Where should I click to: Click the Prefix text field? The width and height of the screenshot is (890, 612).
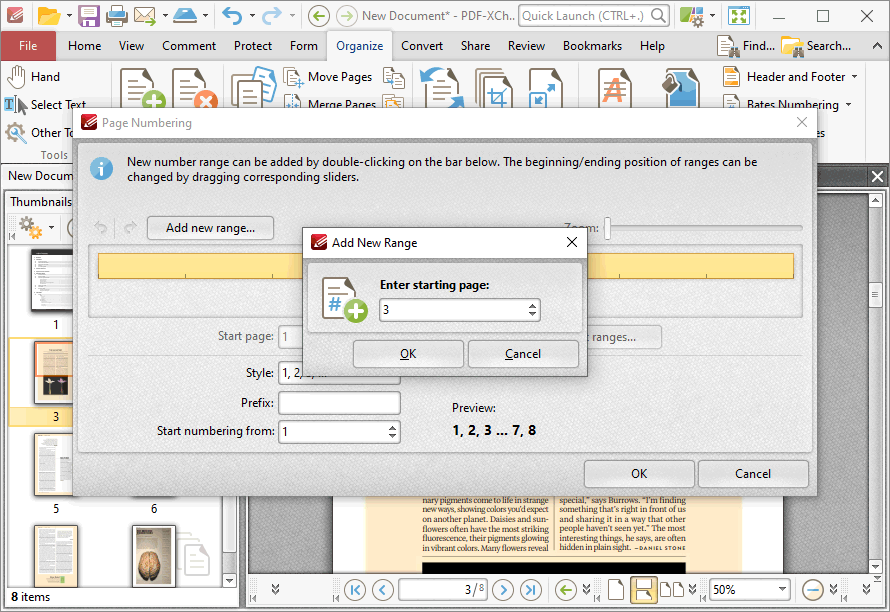tap(339, 403)
